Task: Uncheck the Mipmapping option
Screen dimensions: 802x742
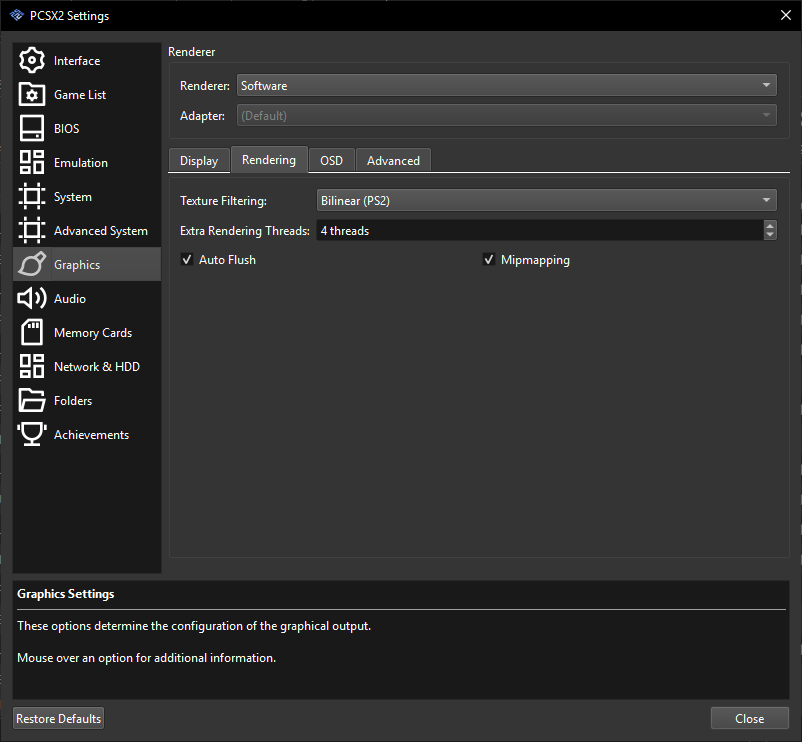Action: coord(489,259)
